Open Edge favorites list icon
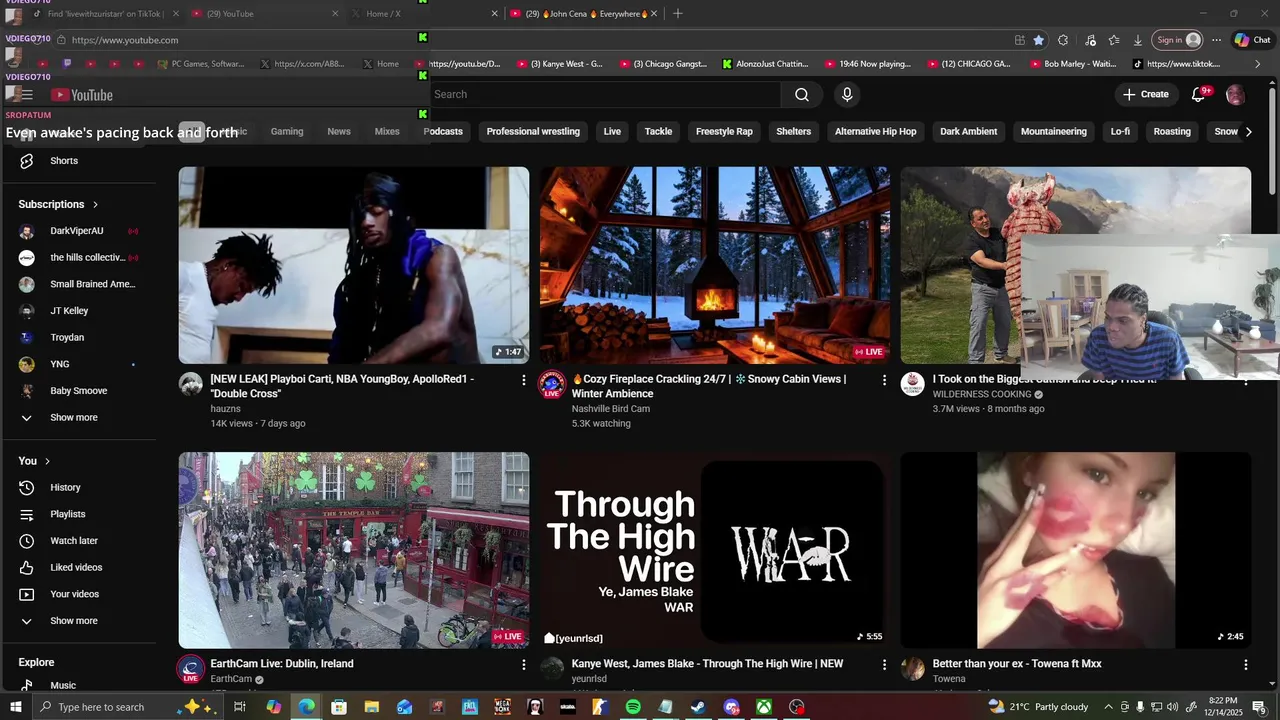The width and height of the screenshot is (1280, 720). (x=1114, y=40)
